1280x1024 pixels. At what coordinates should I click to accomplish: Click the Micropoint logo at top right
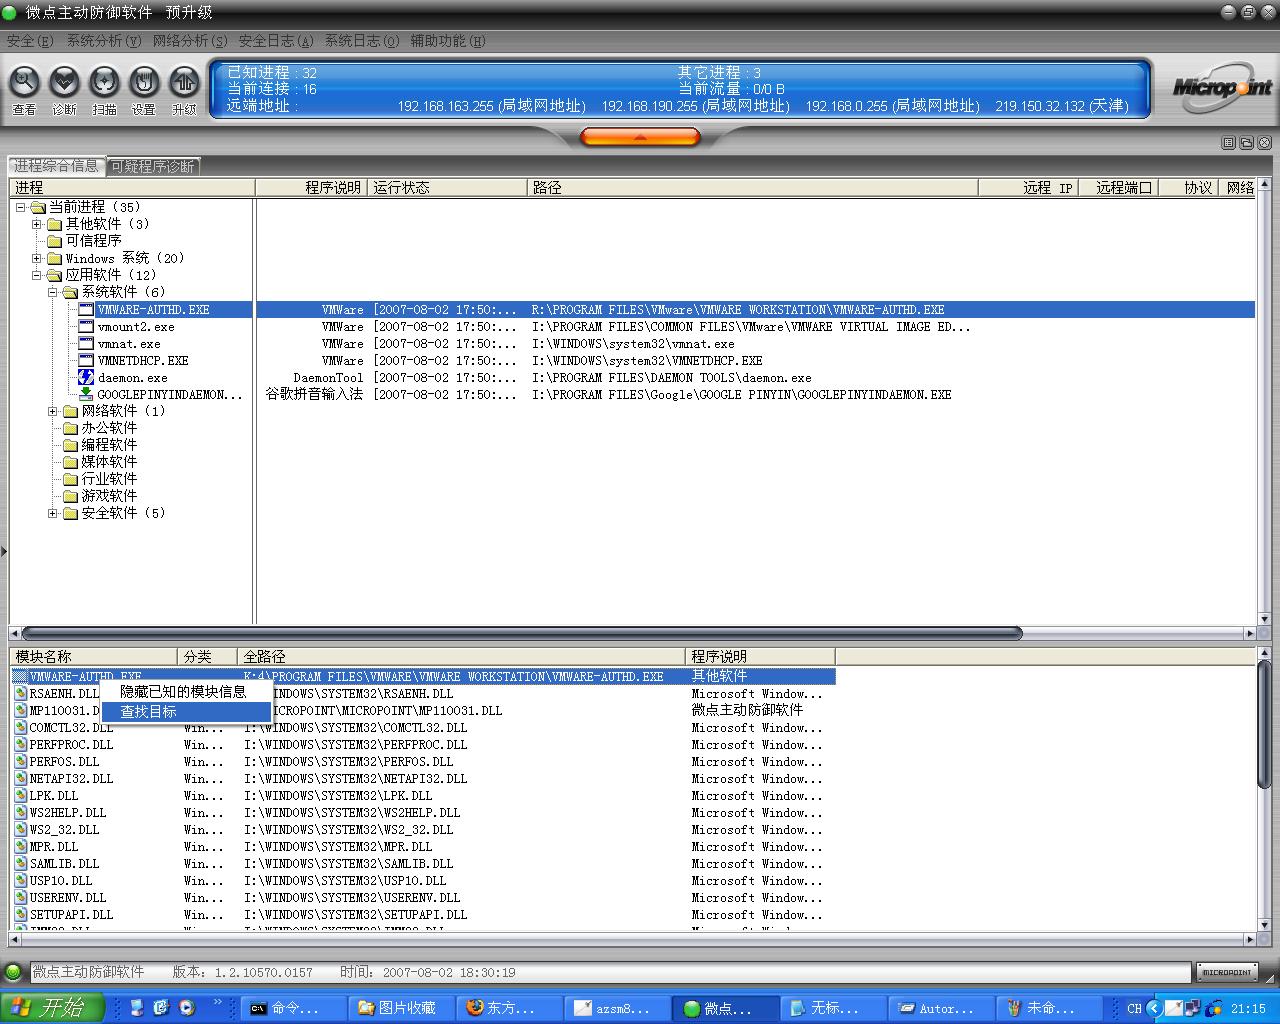point(1222,88)
